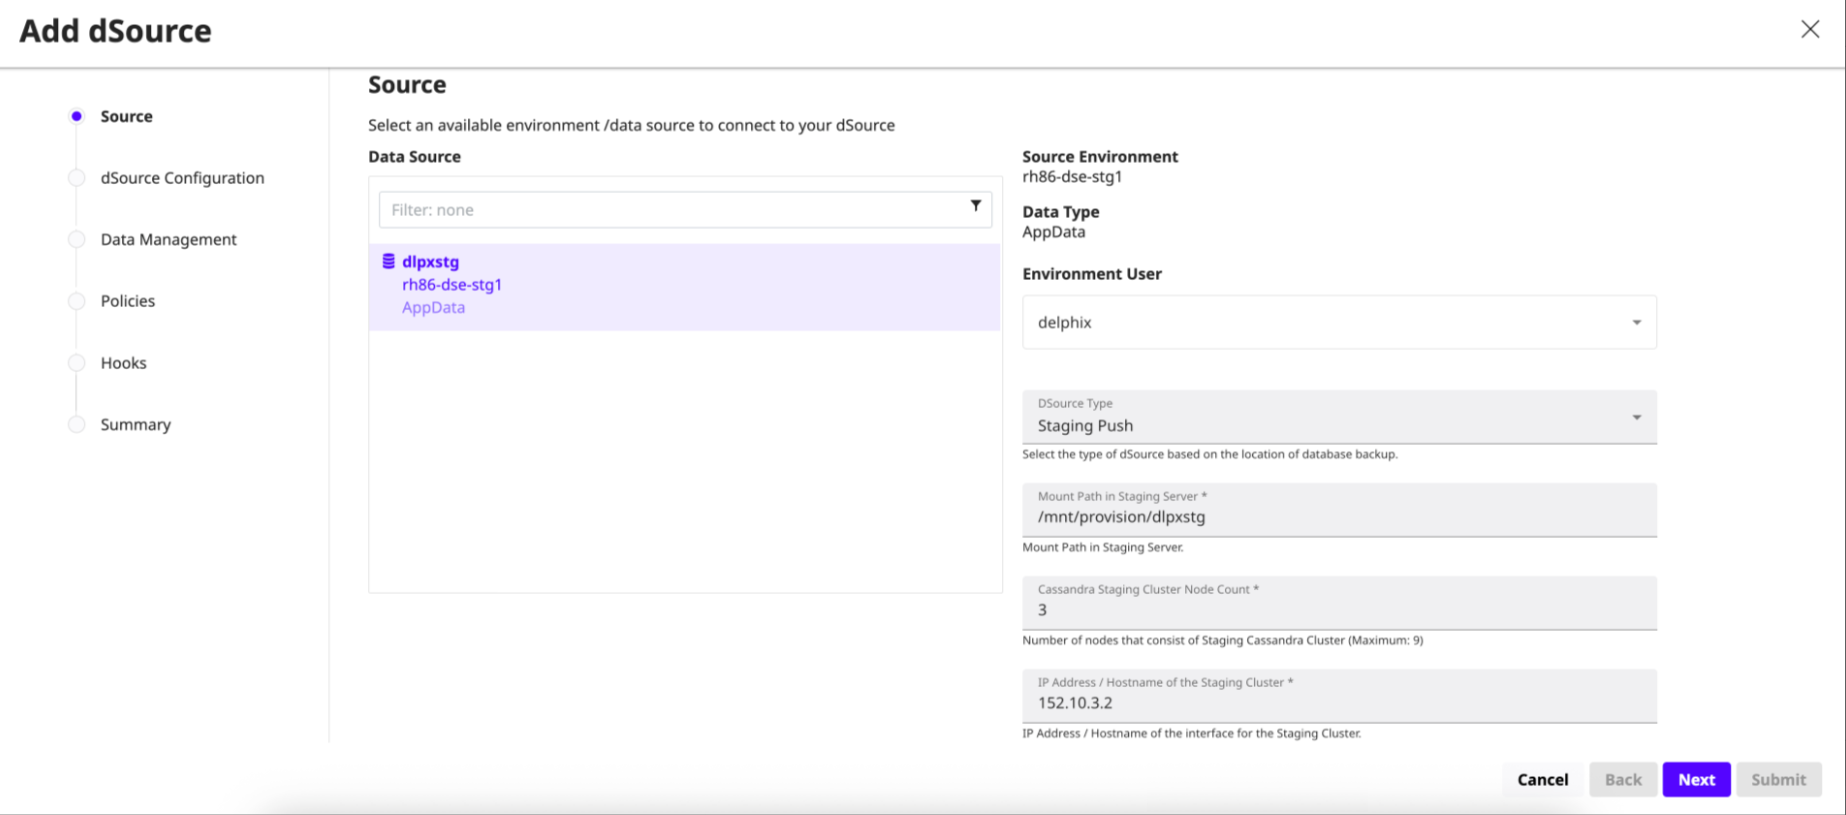Click the Cassandra Staging Cluster Node Count field
Screen dimensions: 1846x815
[1338, 610]
